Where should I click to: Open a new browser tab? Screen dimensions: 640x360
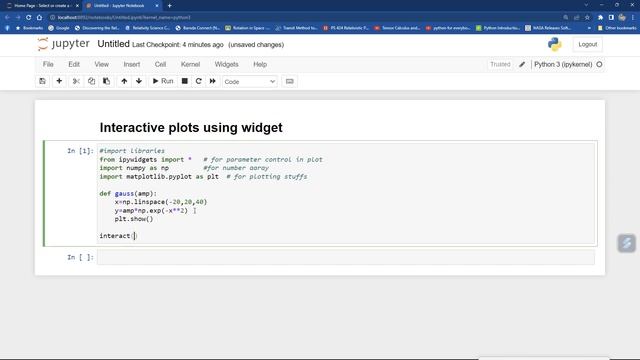click(x=169, y=6)
